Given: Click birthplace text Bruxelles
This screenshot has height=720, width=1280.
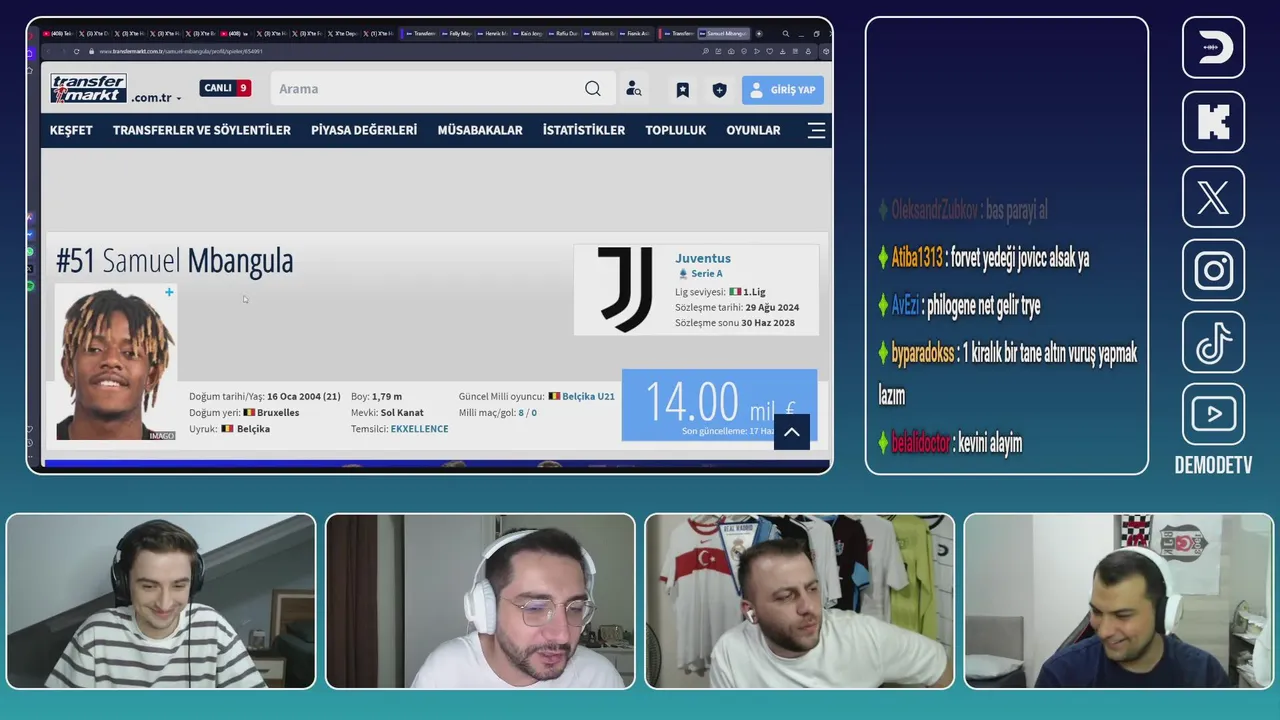Looking at the screenshot, I should click(x=278, y=413).
